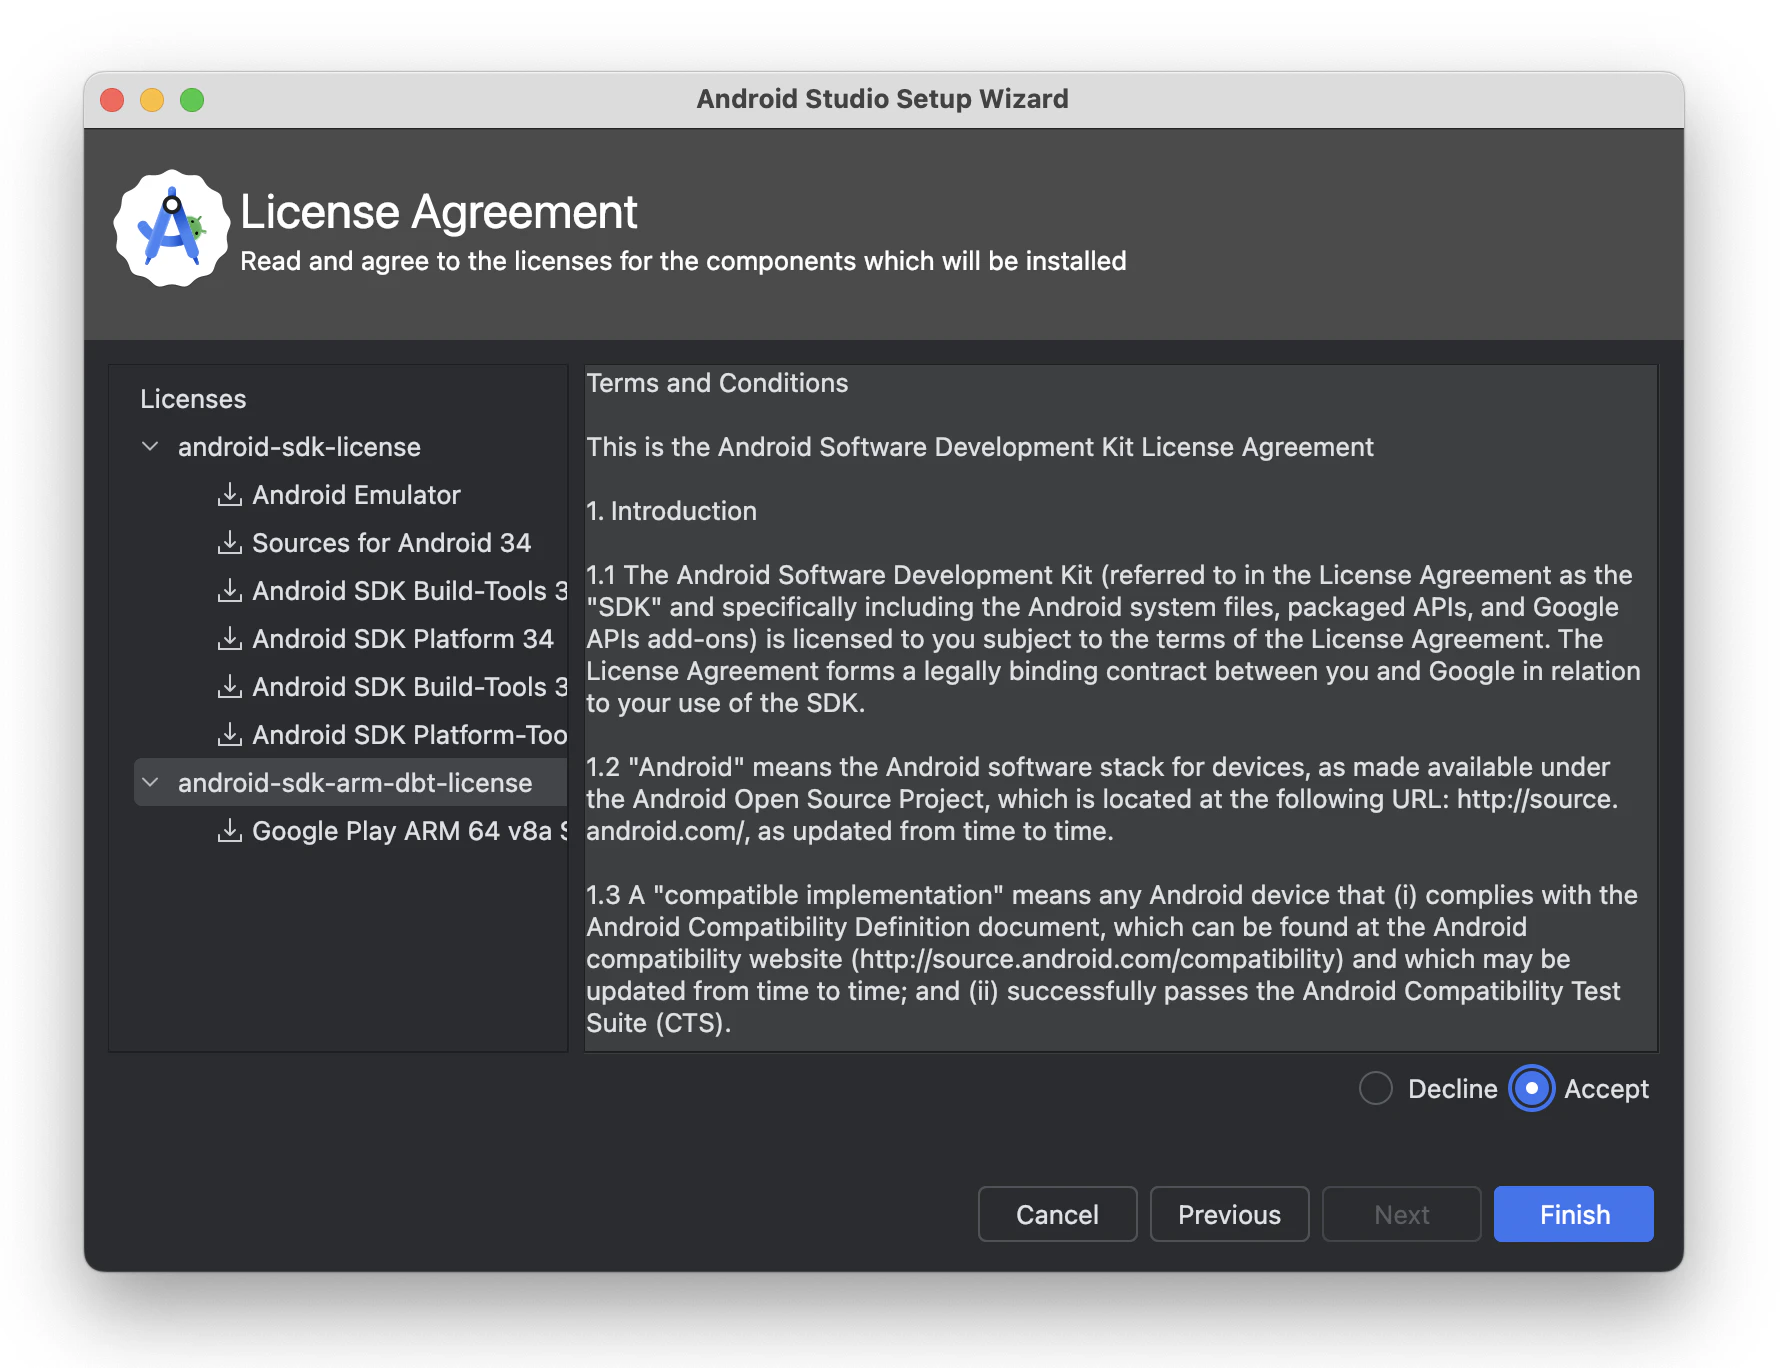Select the Decline radio button
Viewport: 1782px width, 1368px height.
pyautogui.click(x=1376, y=1088)
